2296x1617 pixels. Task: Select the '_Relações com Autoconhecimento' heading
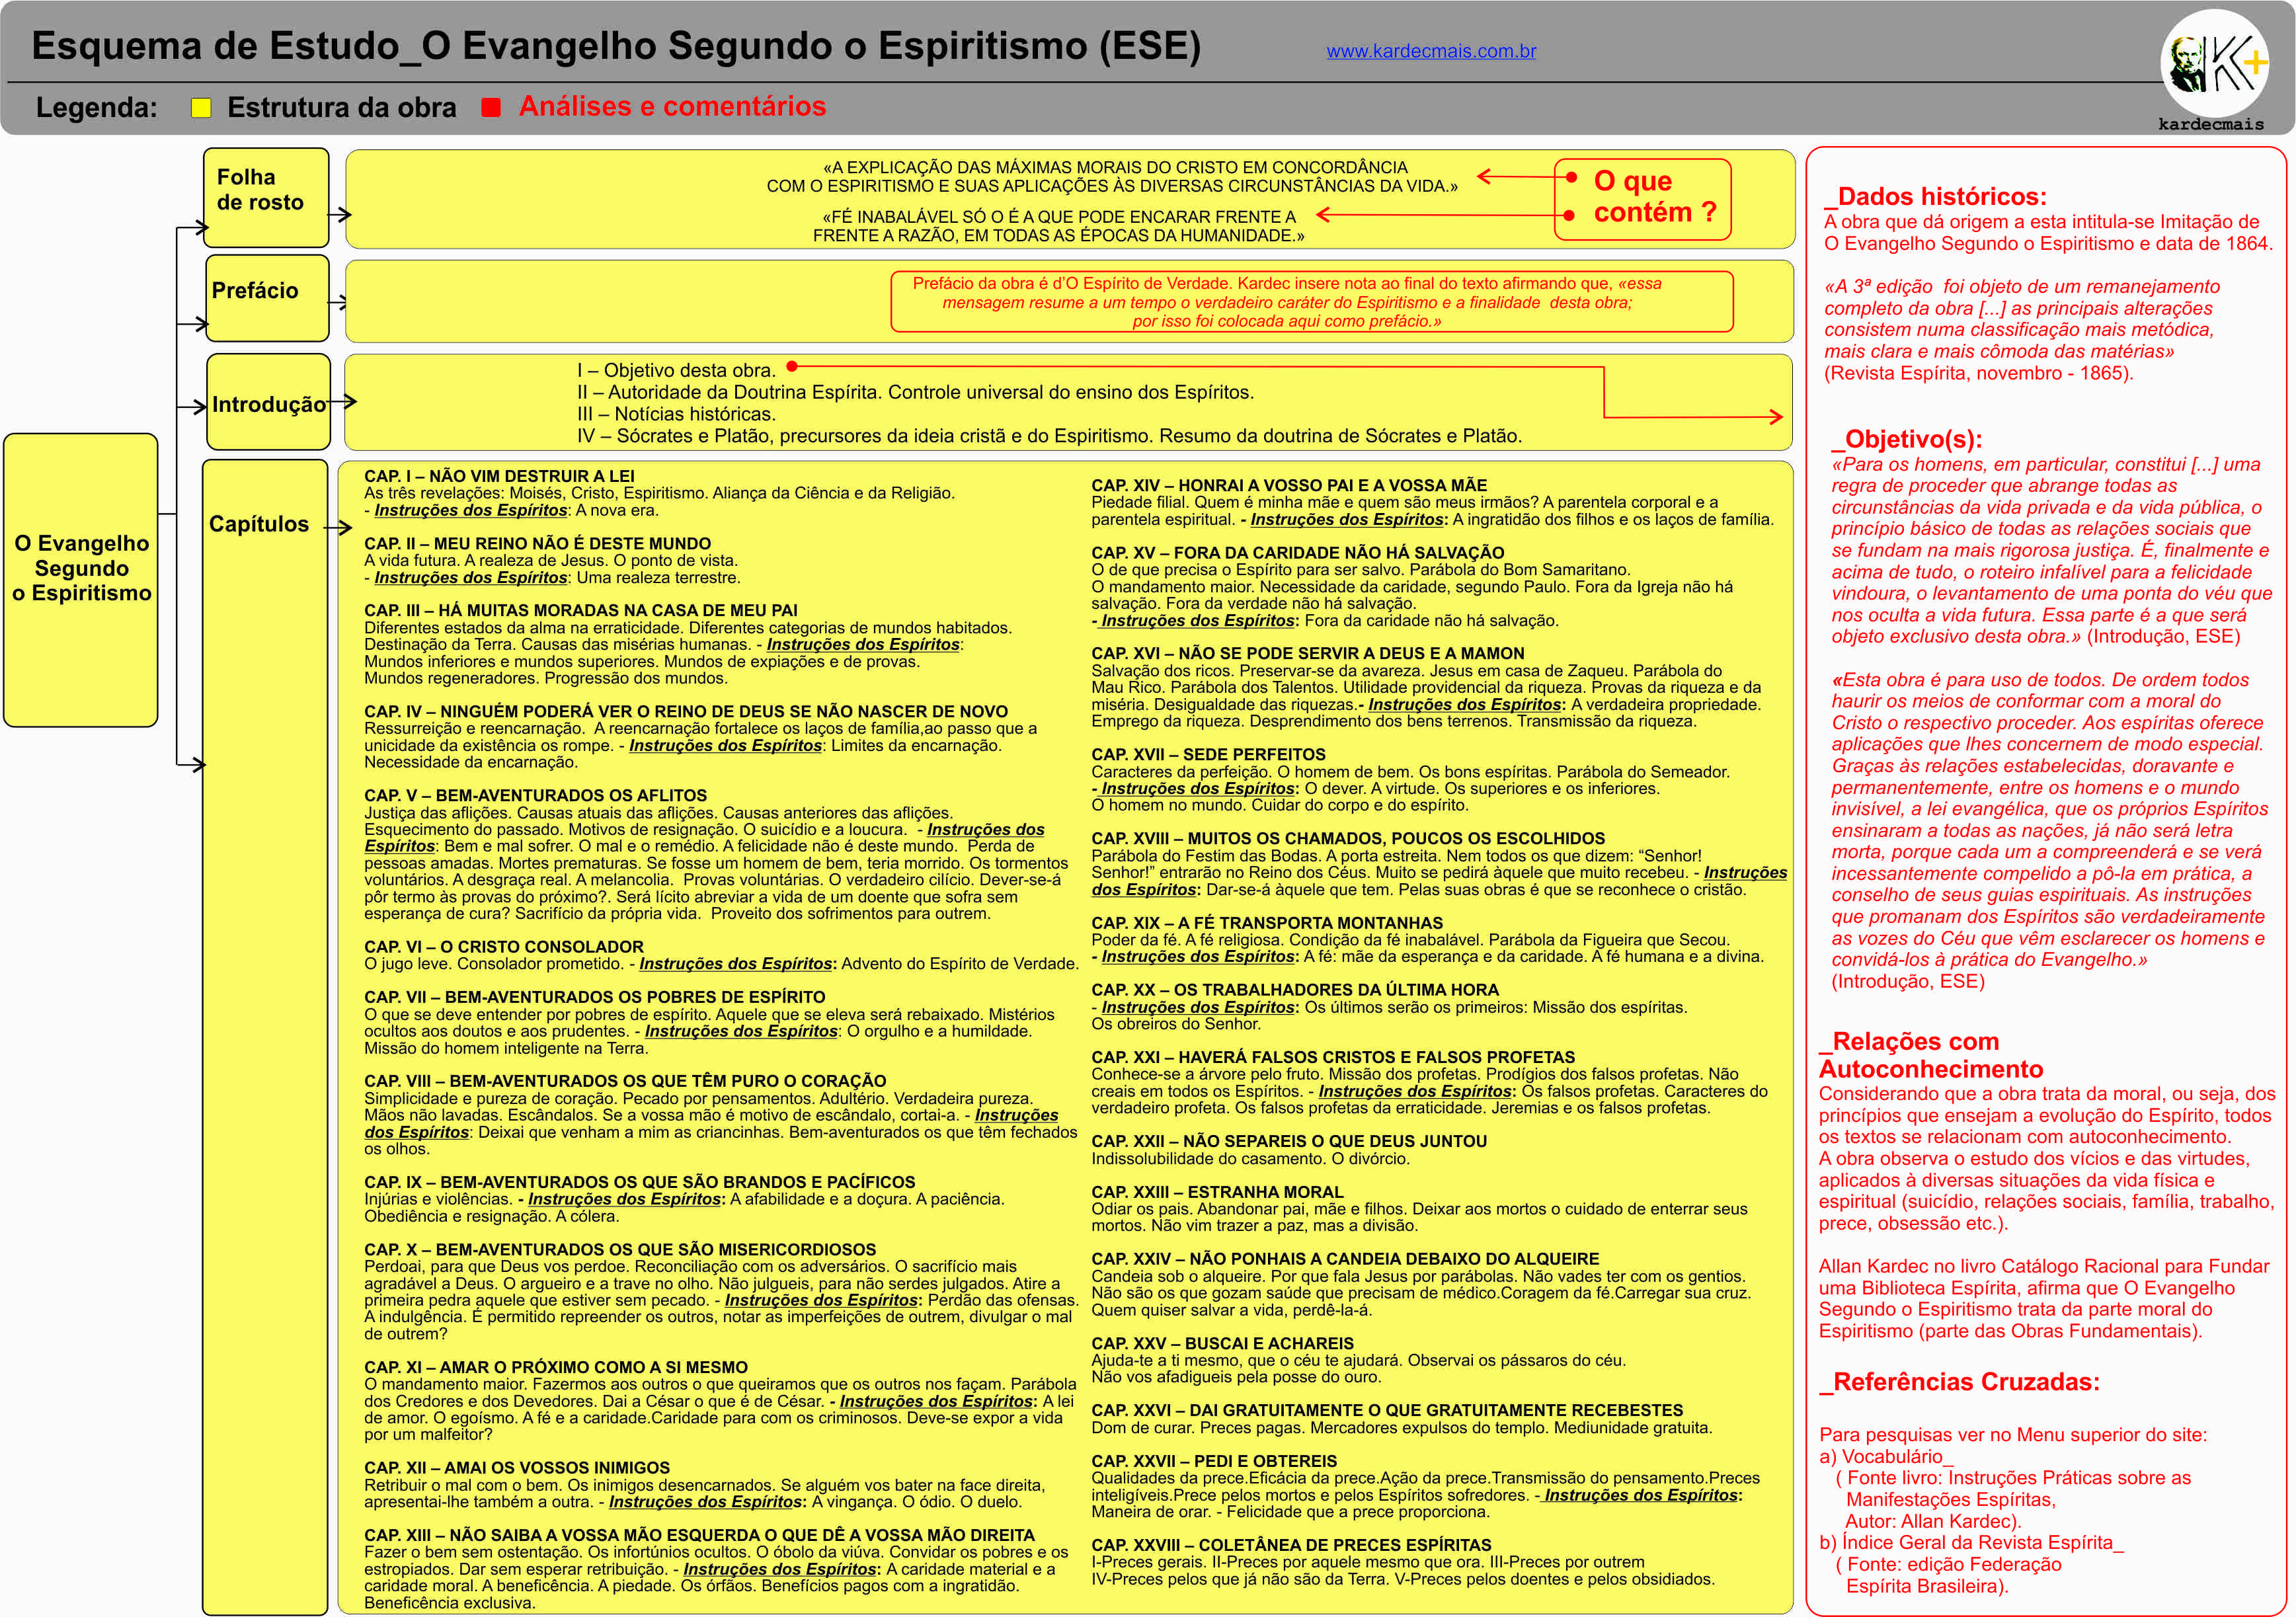1931,1055
